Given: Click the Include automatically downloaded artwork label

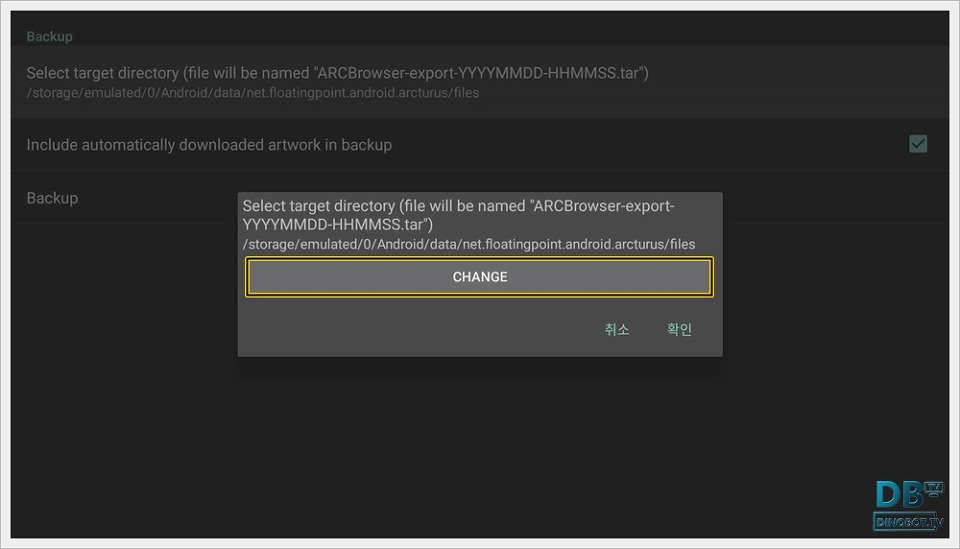Looking at the screenshot, I should click(209, 145).
